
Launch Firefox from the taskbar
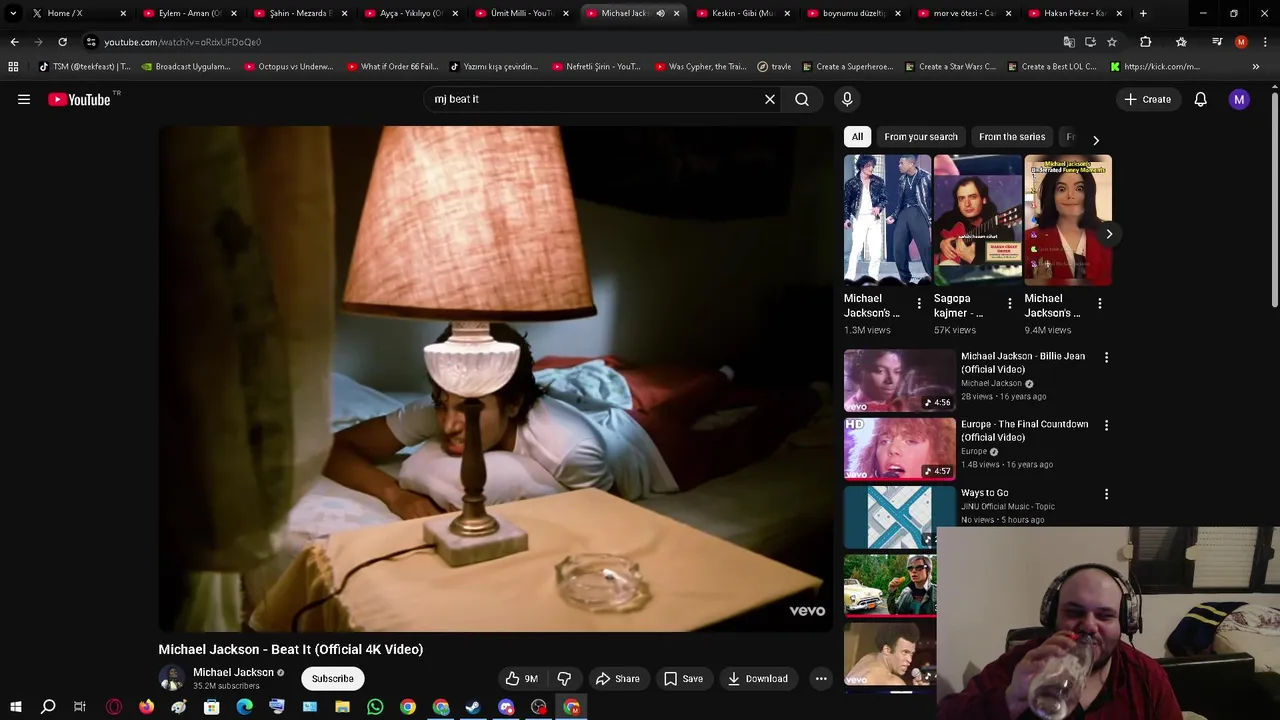pyautogui.click(x=146, y=708)
